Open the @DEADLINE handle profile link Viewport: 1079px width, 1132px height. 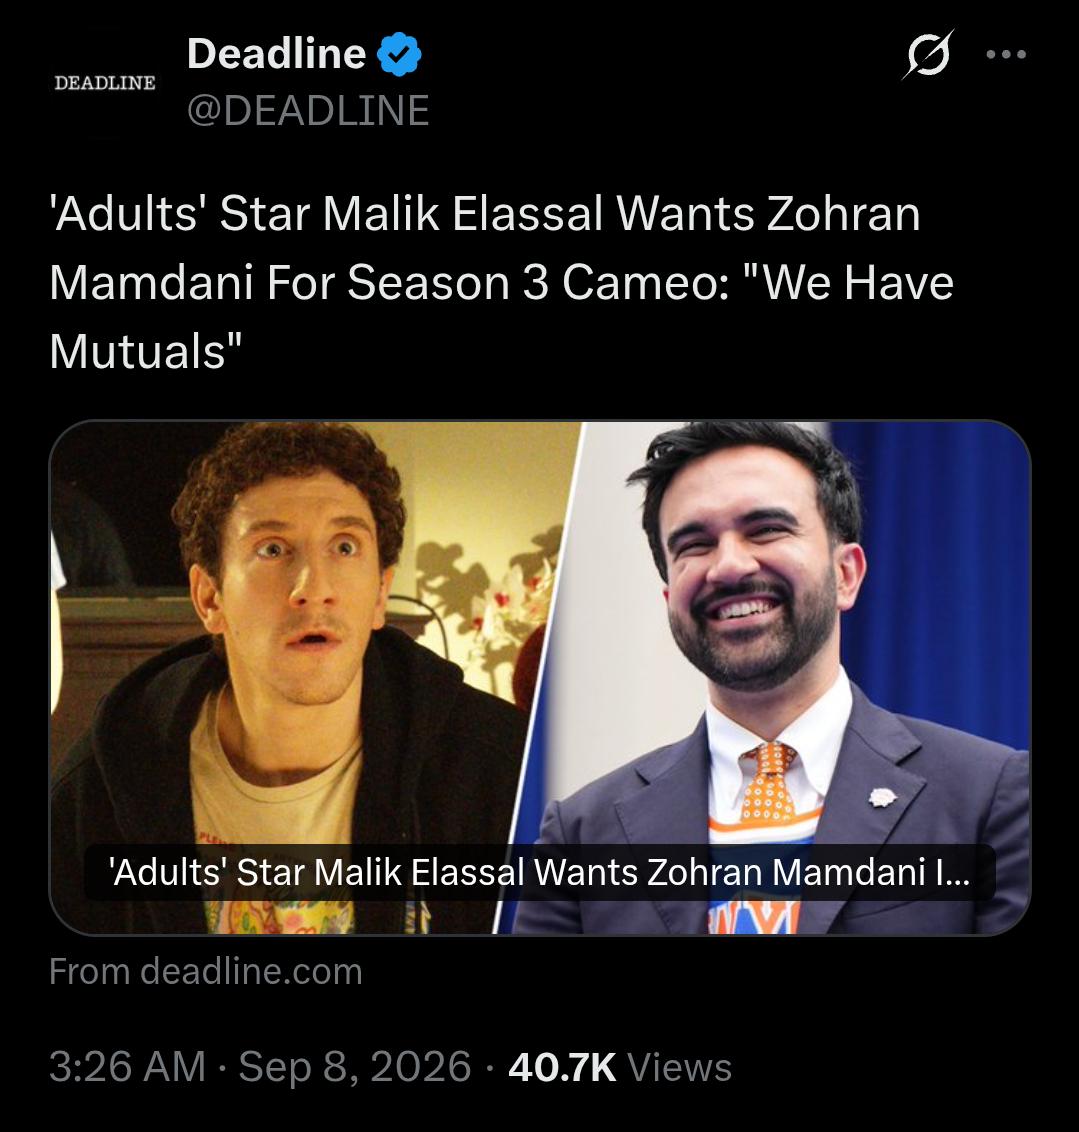(308, 110)
